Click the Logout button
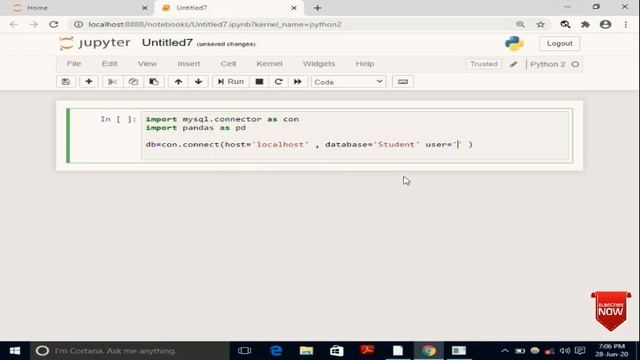Image resolution: width=640 pixels, height=360 pixels. [x=560, y=43]
